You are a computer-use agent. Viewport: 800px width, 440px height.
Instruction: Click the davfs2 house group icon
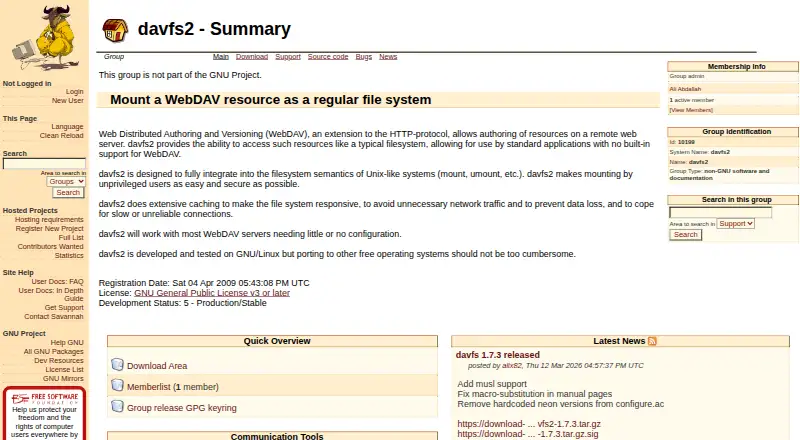[115, 30]
